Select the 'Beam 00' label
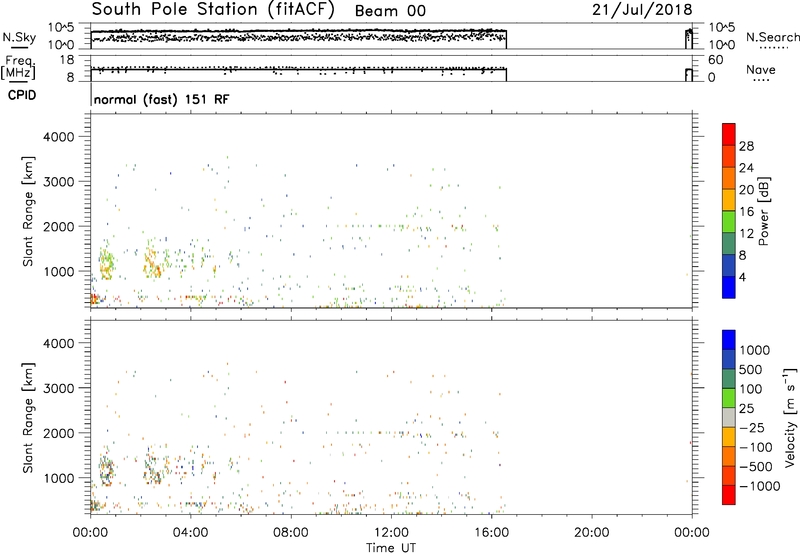The height and width of the screenshot is (554, 800). [390, 11]
